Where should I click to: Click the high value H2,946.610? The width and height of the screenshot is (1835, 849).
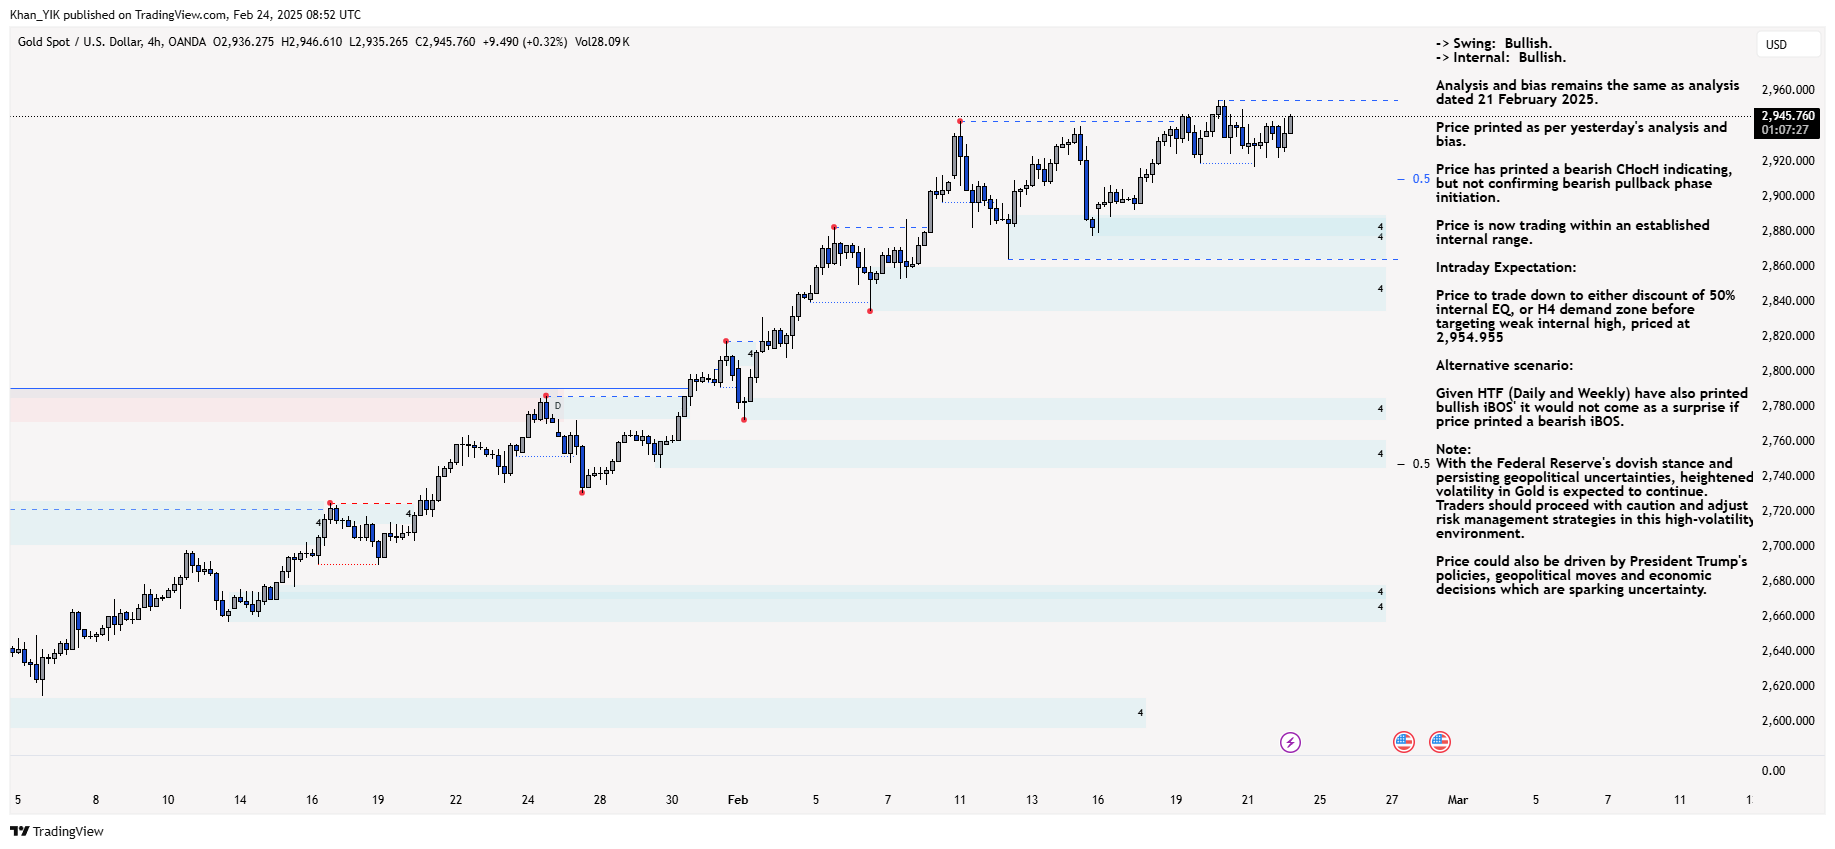[x=311, y=42]
